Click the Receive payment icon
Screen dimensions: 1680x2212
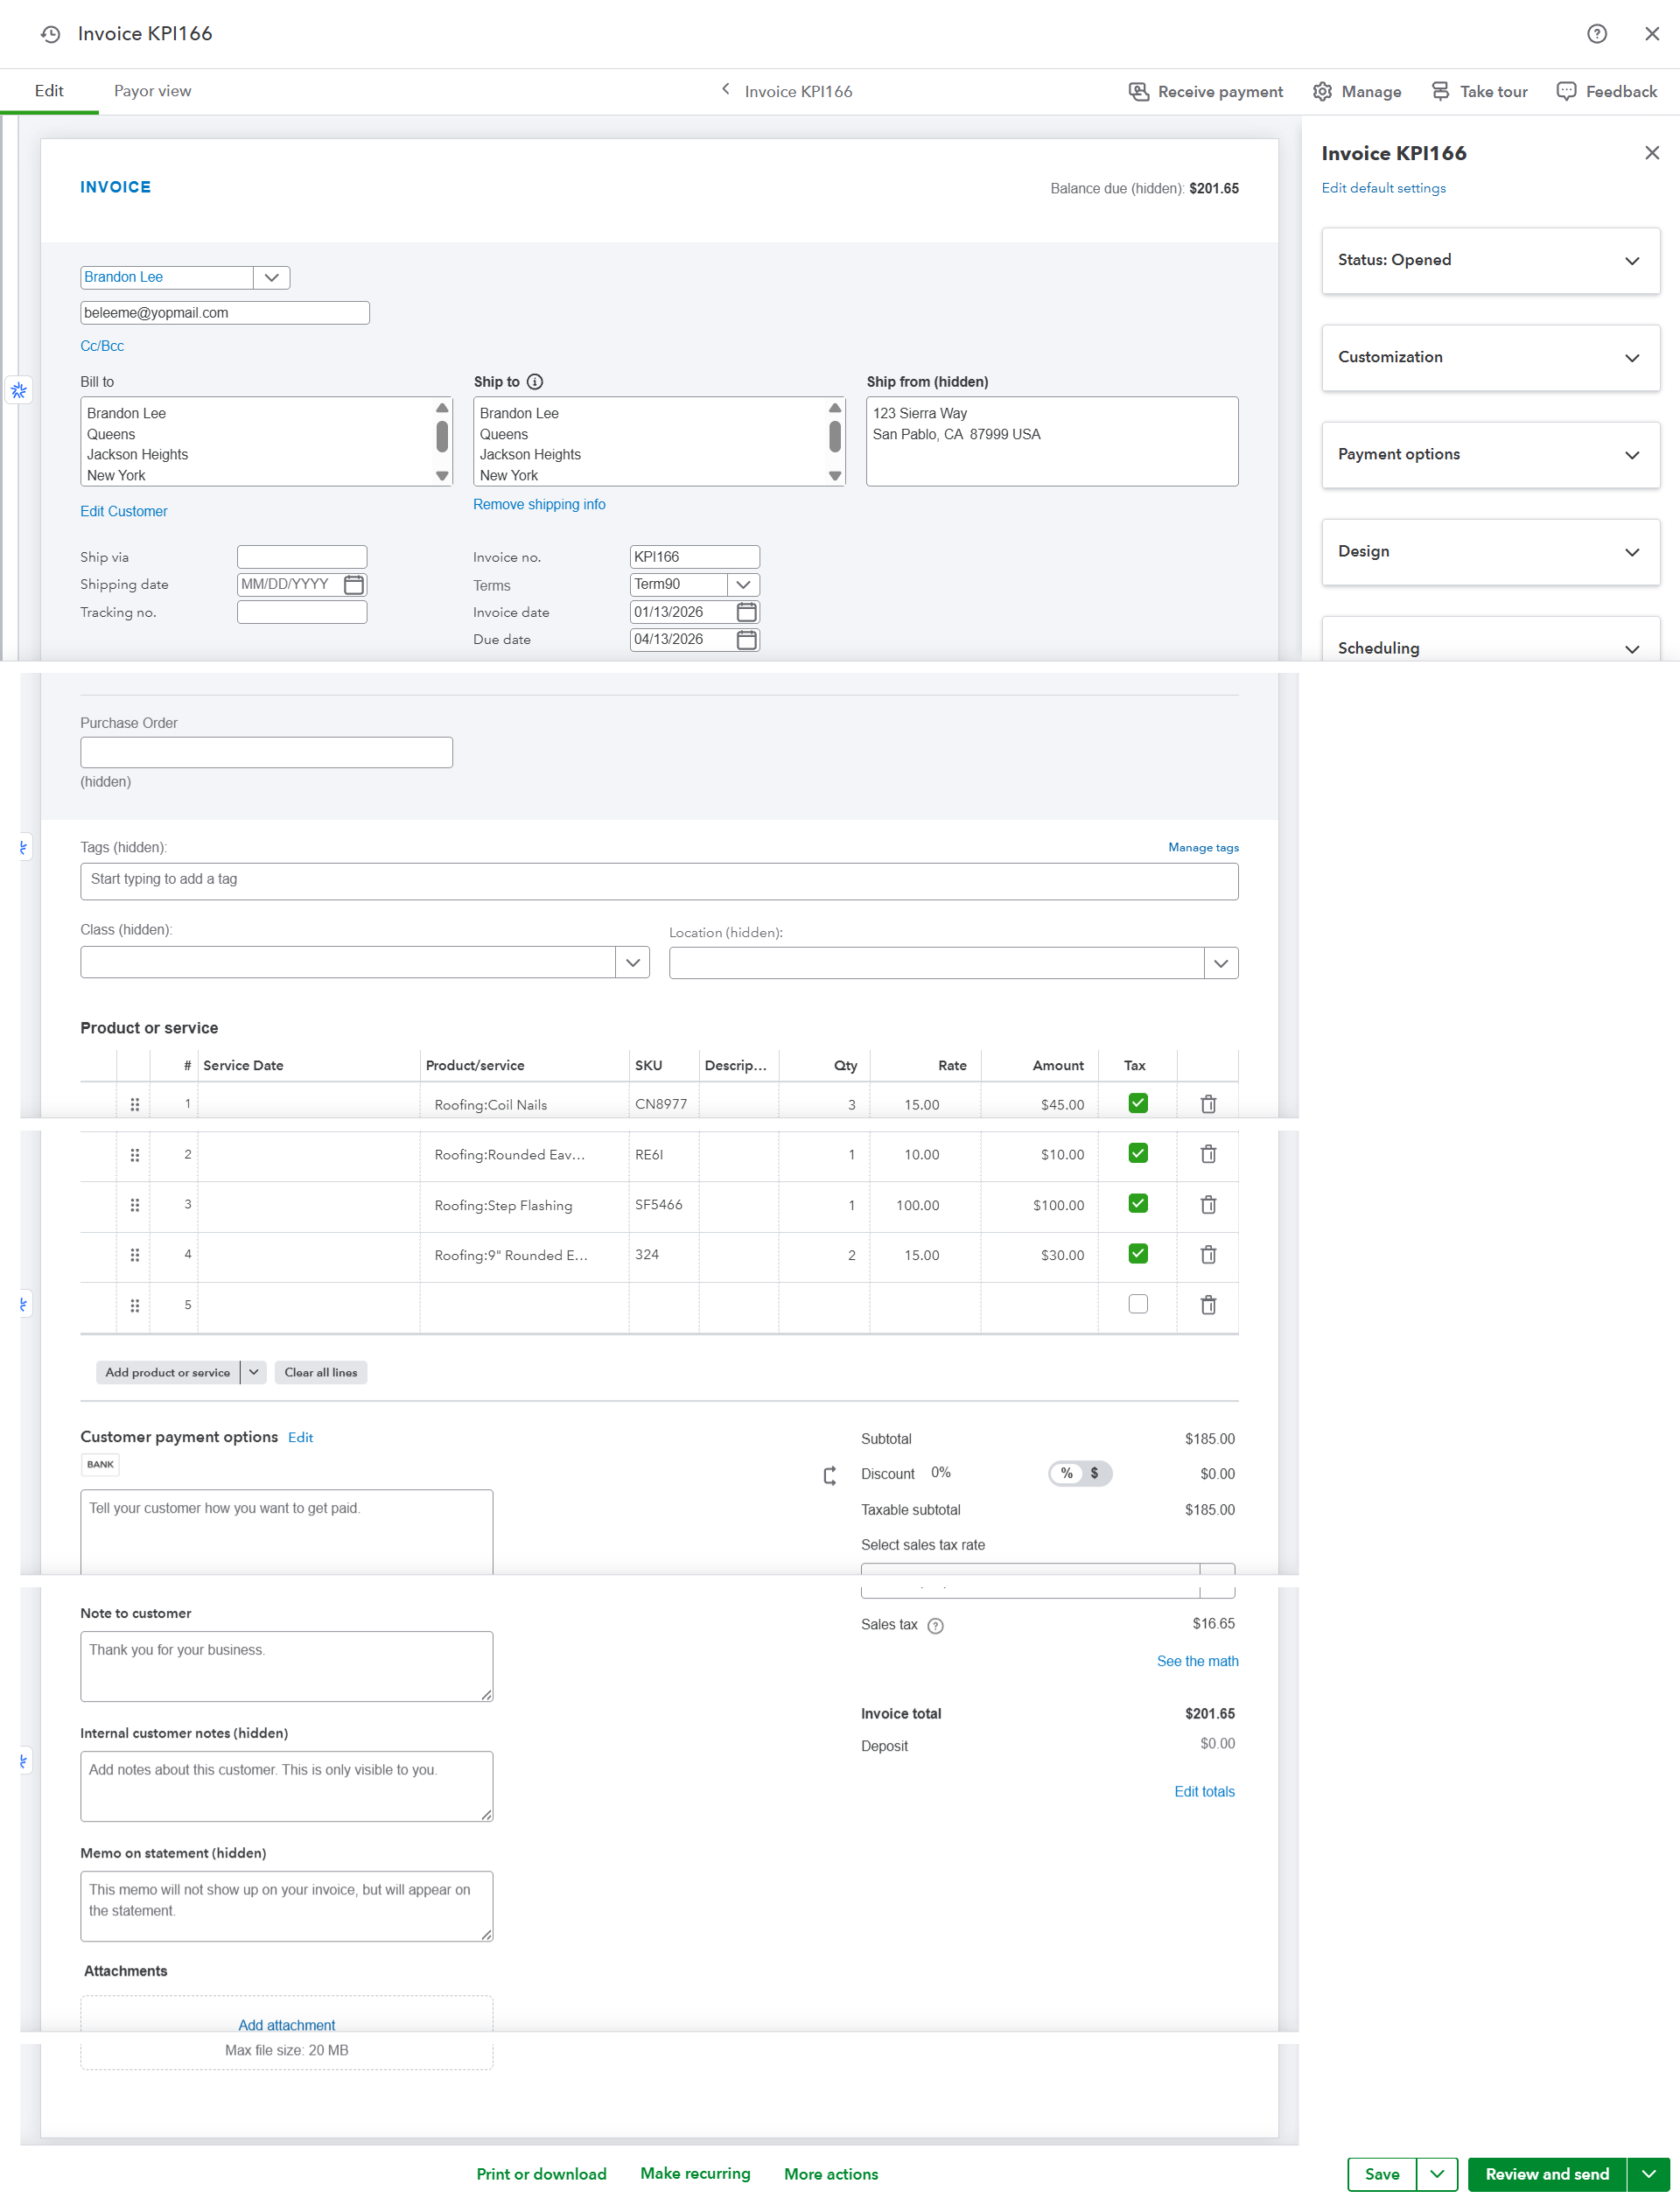coord(1138,91)
